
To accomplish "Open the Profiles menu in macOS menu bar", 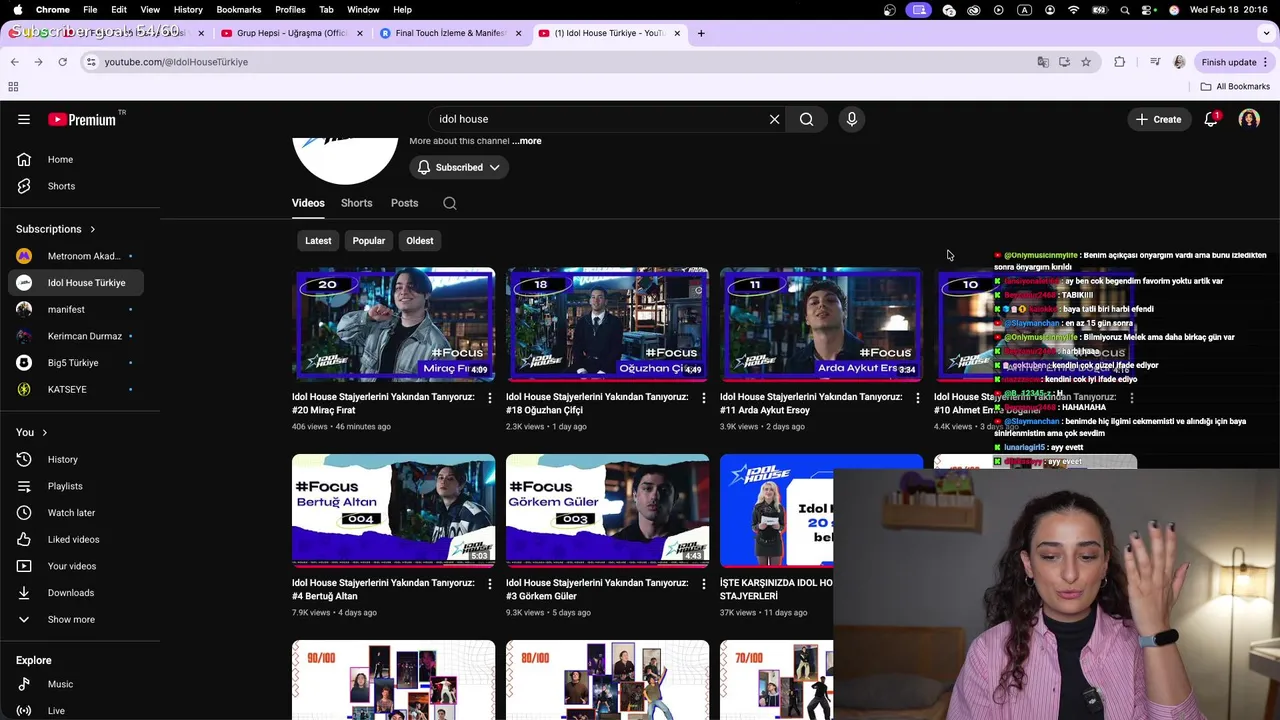I will click(x=290, y=9).
